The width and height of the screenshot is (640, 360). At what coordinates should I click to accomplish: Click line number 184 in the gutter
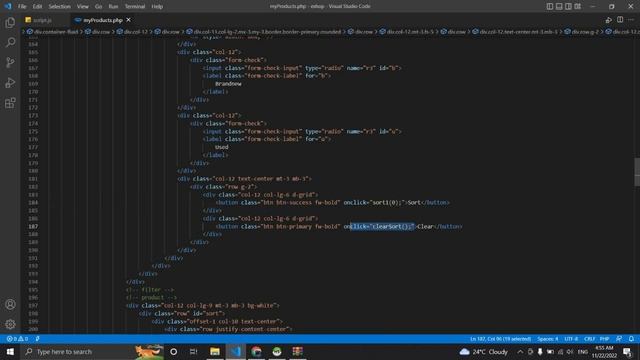33,202
